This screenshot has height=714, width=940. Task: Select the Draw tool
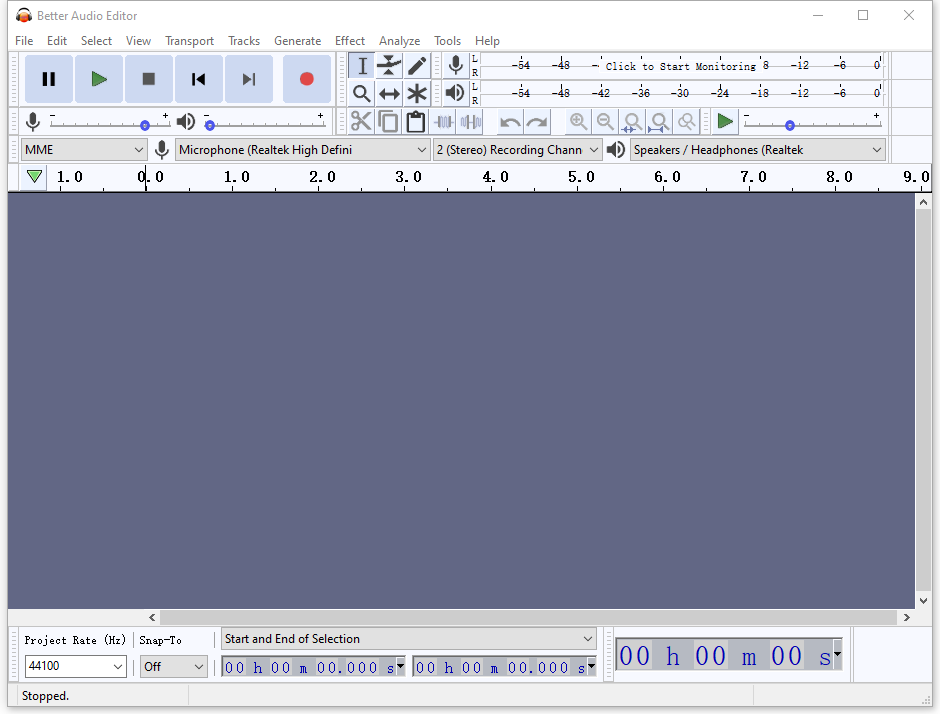417,65
